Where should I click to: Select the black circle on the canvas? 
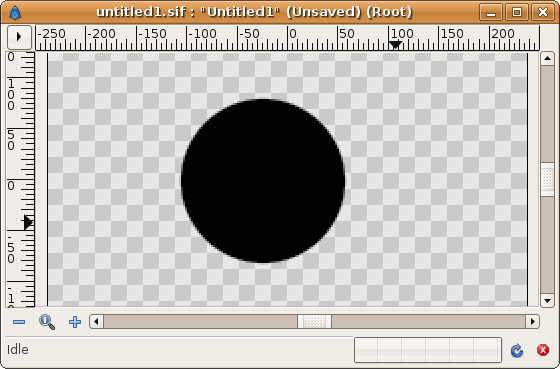263,181
